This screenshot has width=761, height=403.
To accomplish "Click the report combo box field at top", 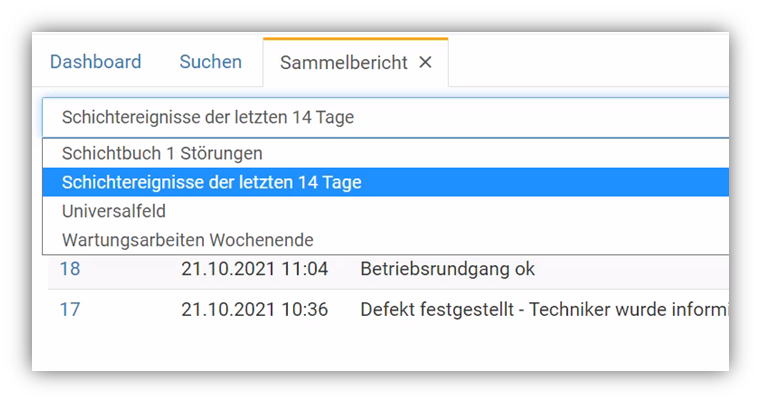I will 385,117.
